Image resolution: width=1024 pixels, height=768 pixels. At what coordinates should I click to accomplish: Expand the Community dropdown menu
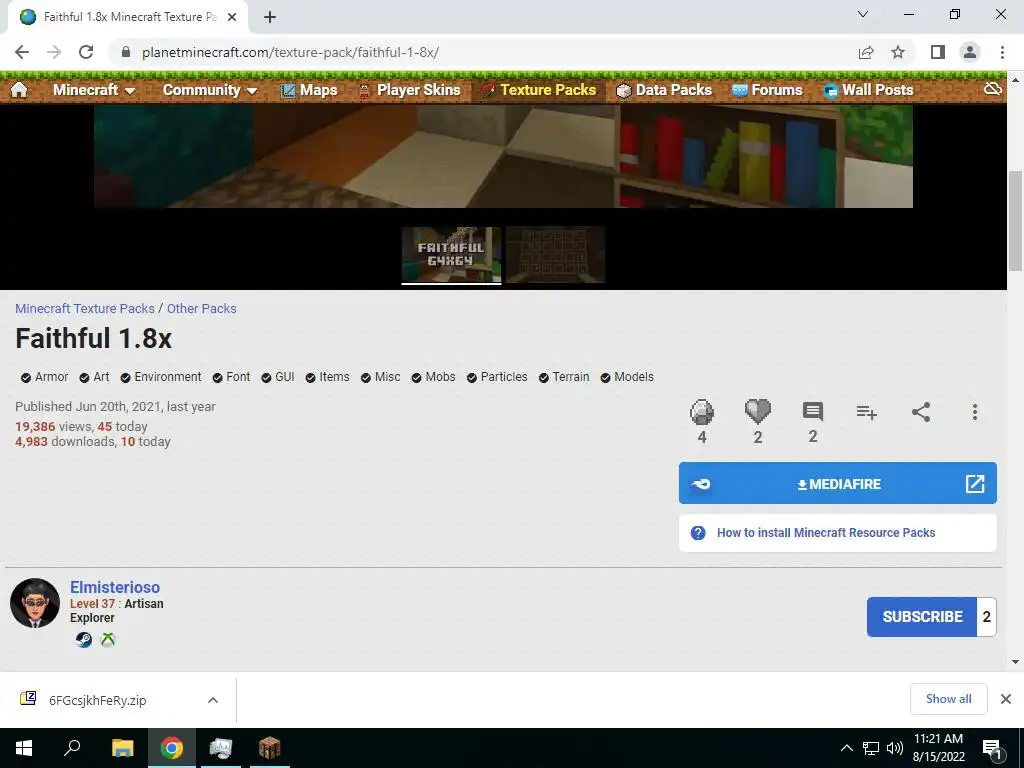(x=210, y=90)
